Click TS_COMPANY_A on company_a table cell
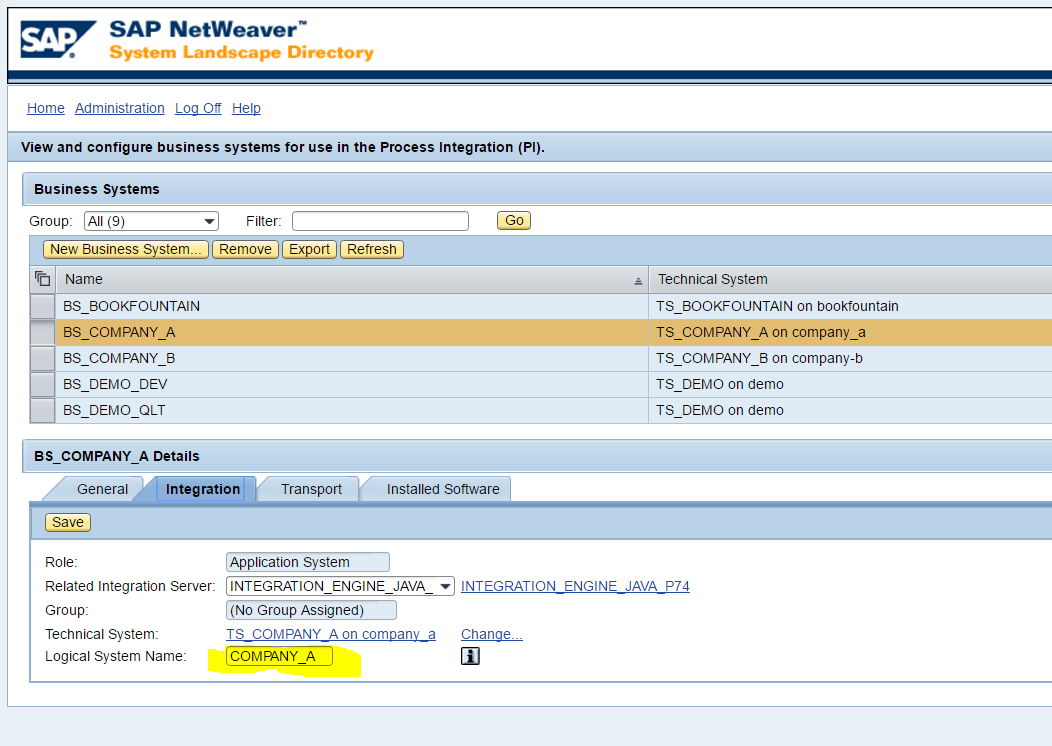This screenshot has height=746, width=1052. pos(851,332)
